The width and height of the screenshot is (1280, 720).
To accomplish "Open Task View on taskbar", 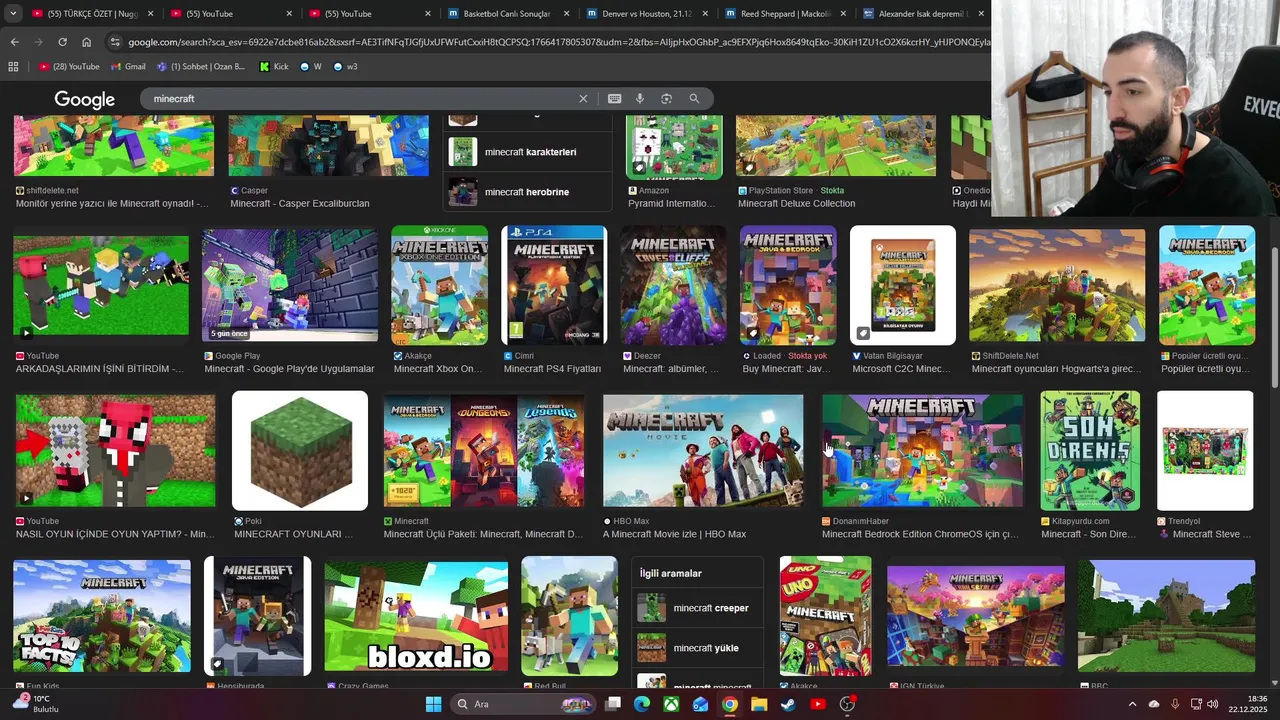I will click(x=613, y=704).
